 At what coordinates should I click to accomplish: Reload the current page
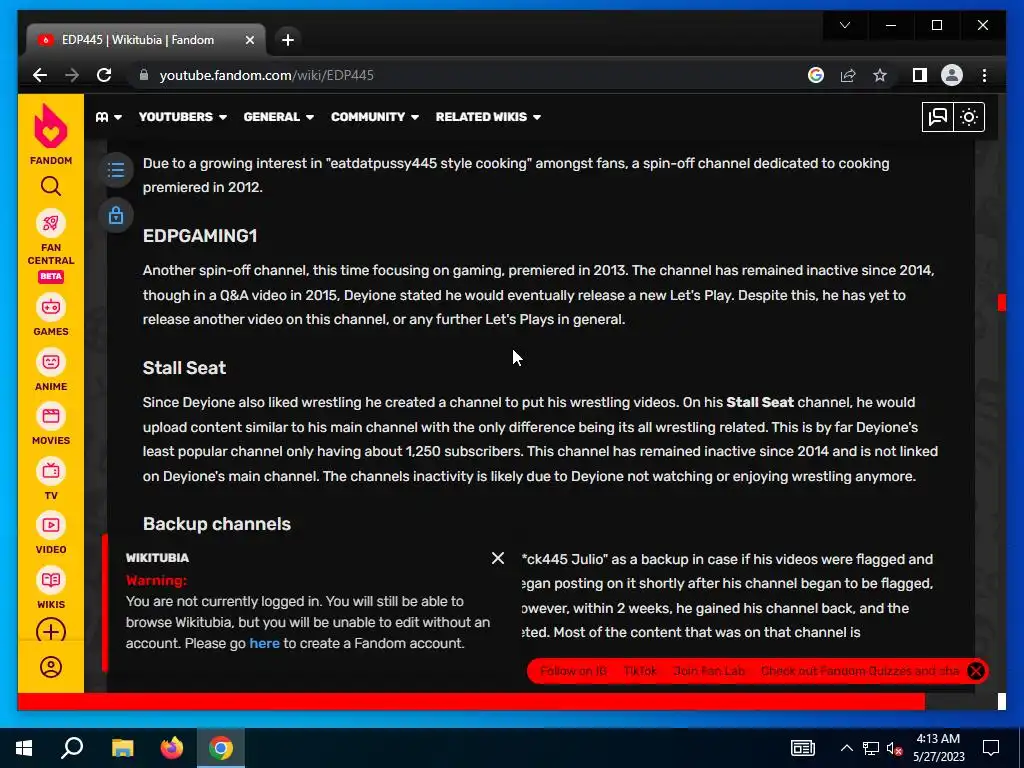pyautogui.click(x=104, y=75)
